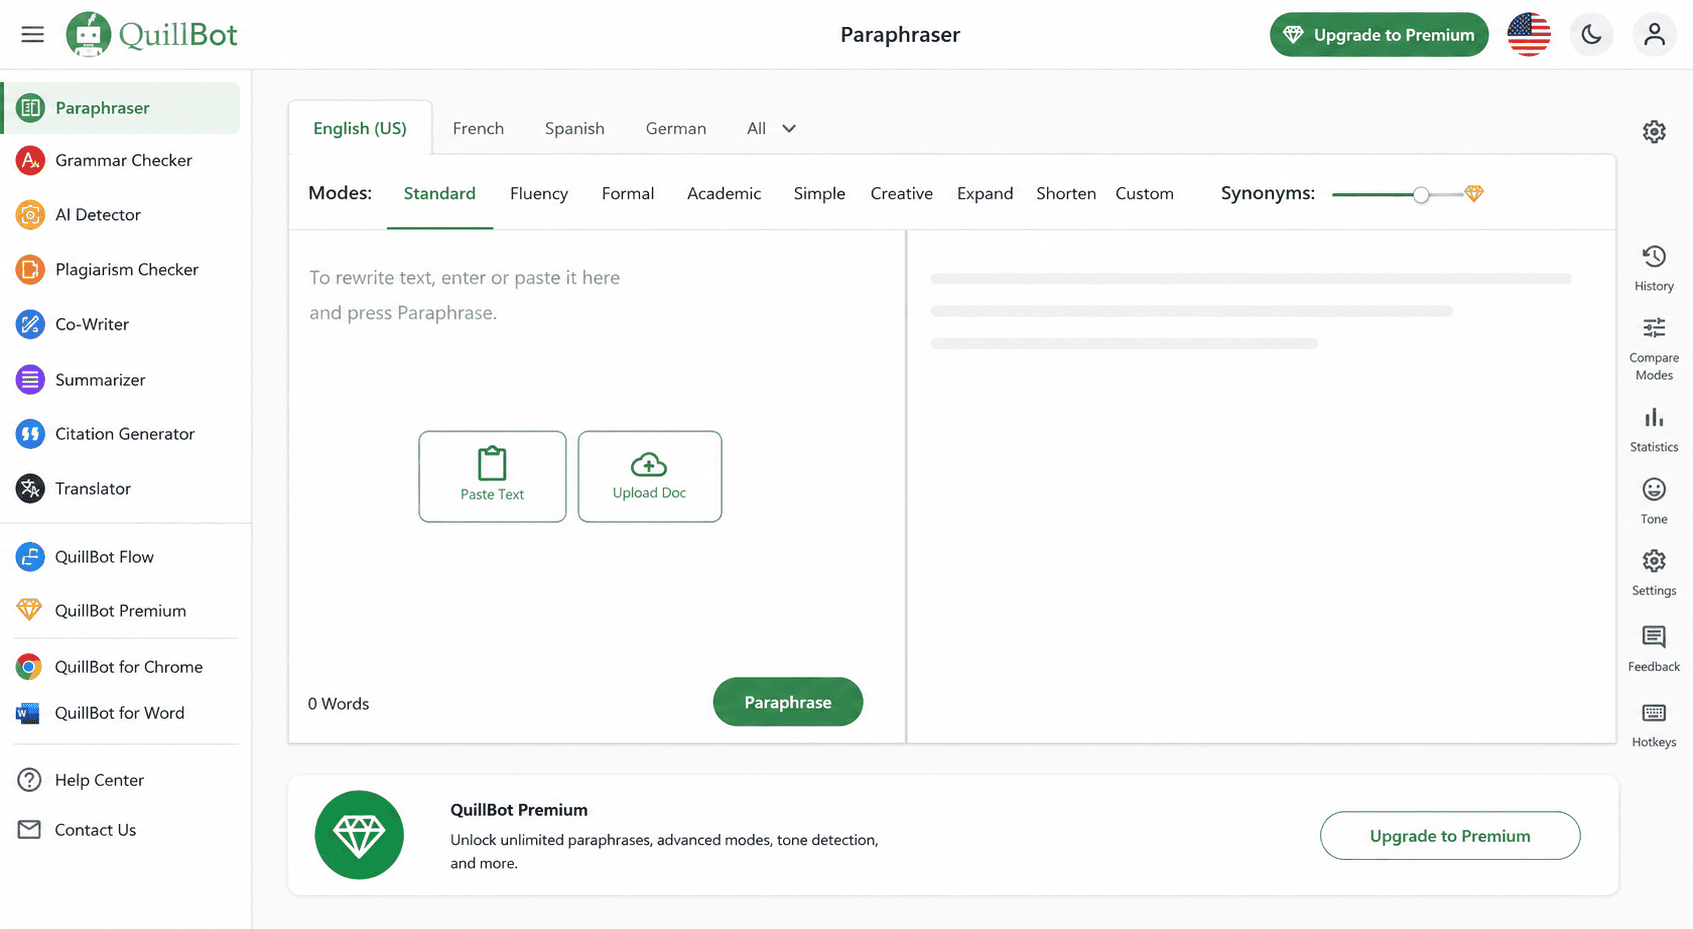Select the Simple mode
This screenshot has width=1693, height=929.
point(820,194)
